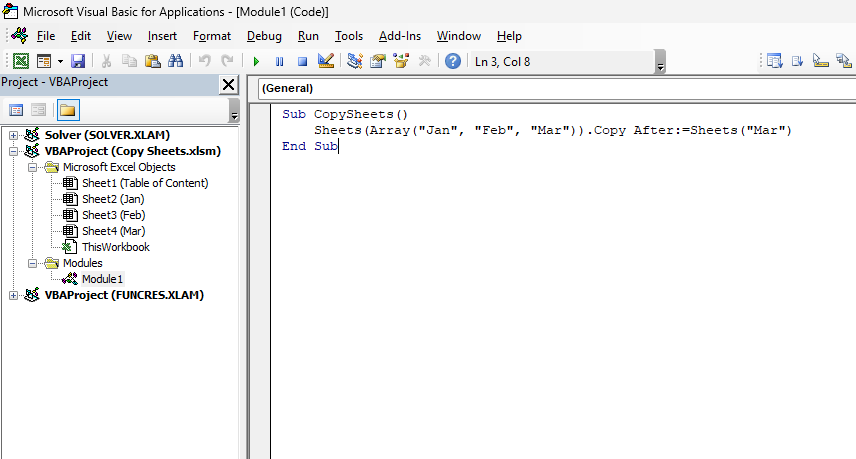Image resolution: width=856 pixels, height=459 pixels.
Task: Click the Redo arrow icon
Action: 227,61
